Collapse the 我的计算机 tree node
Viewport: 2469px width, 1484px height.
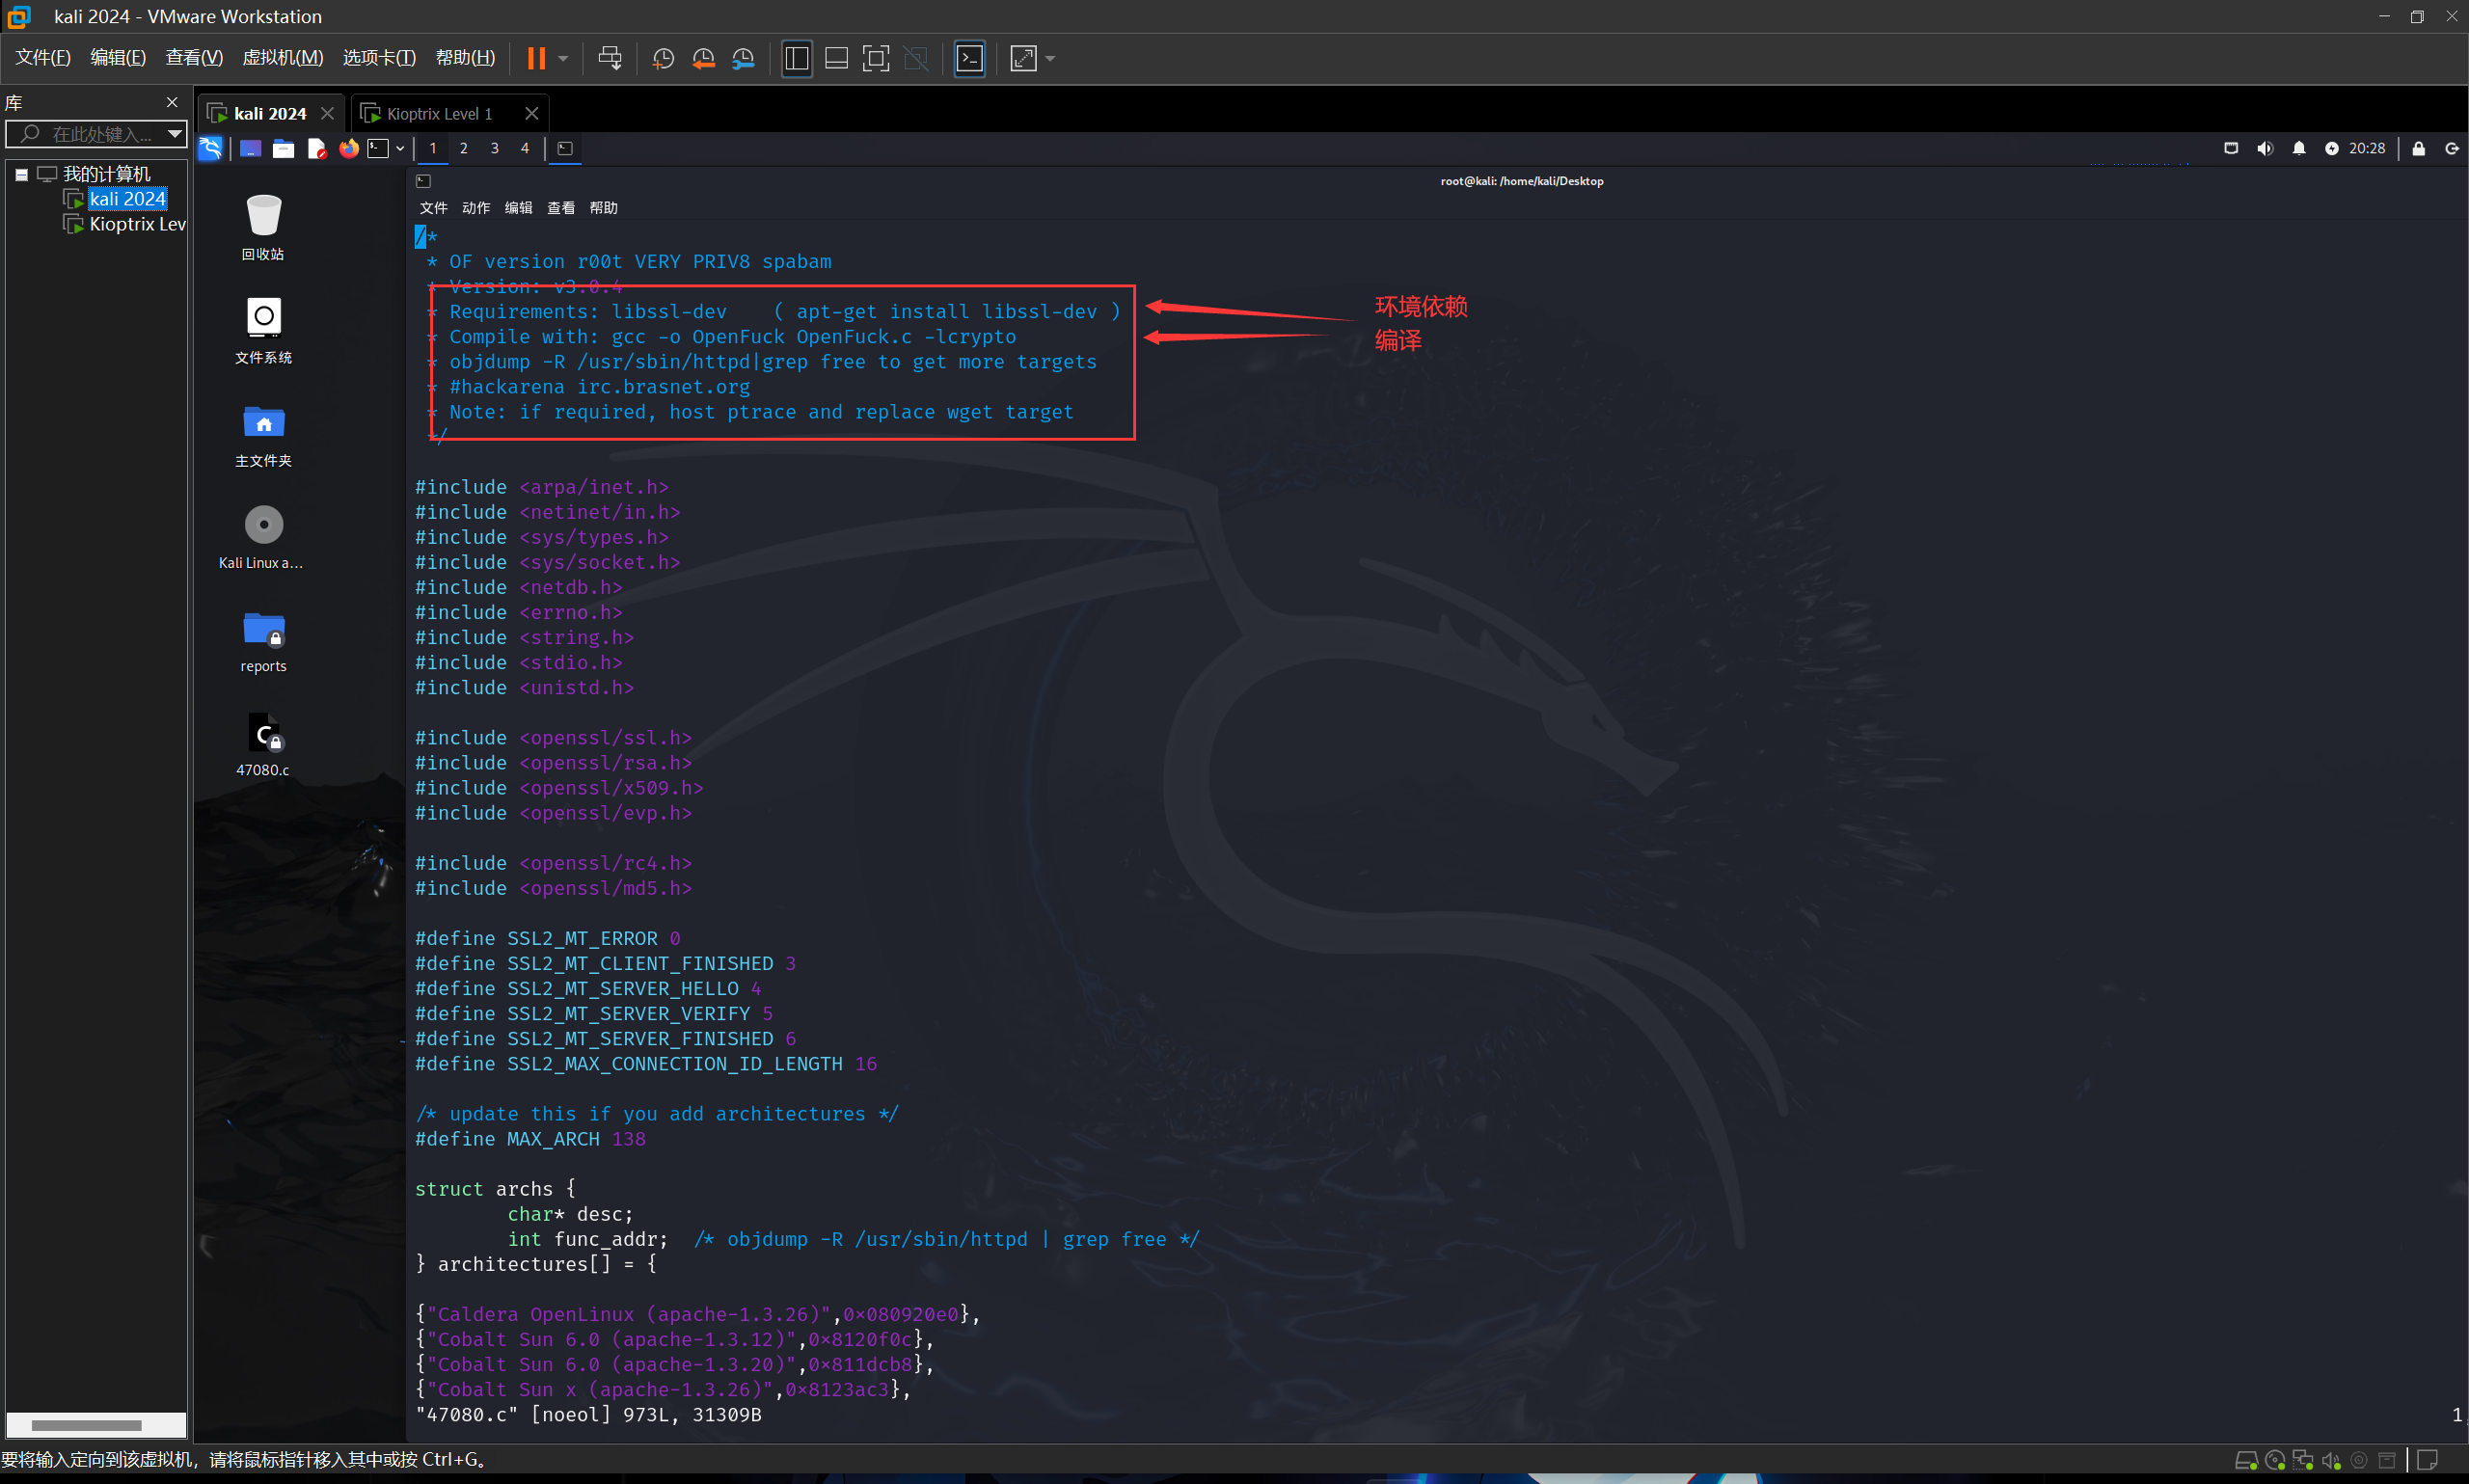[21, 174]
